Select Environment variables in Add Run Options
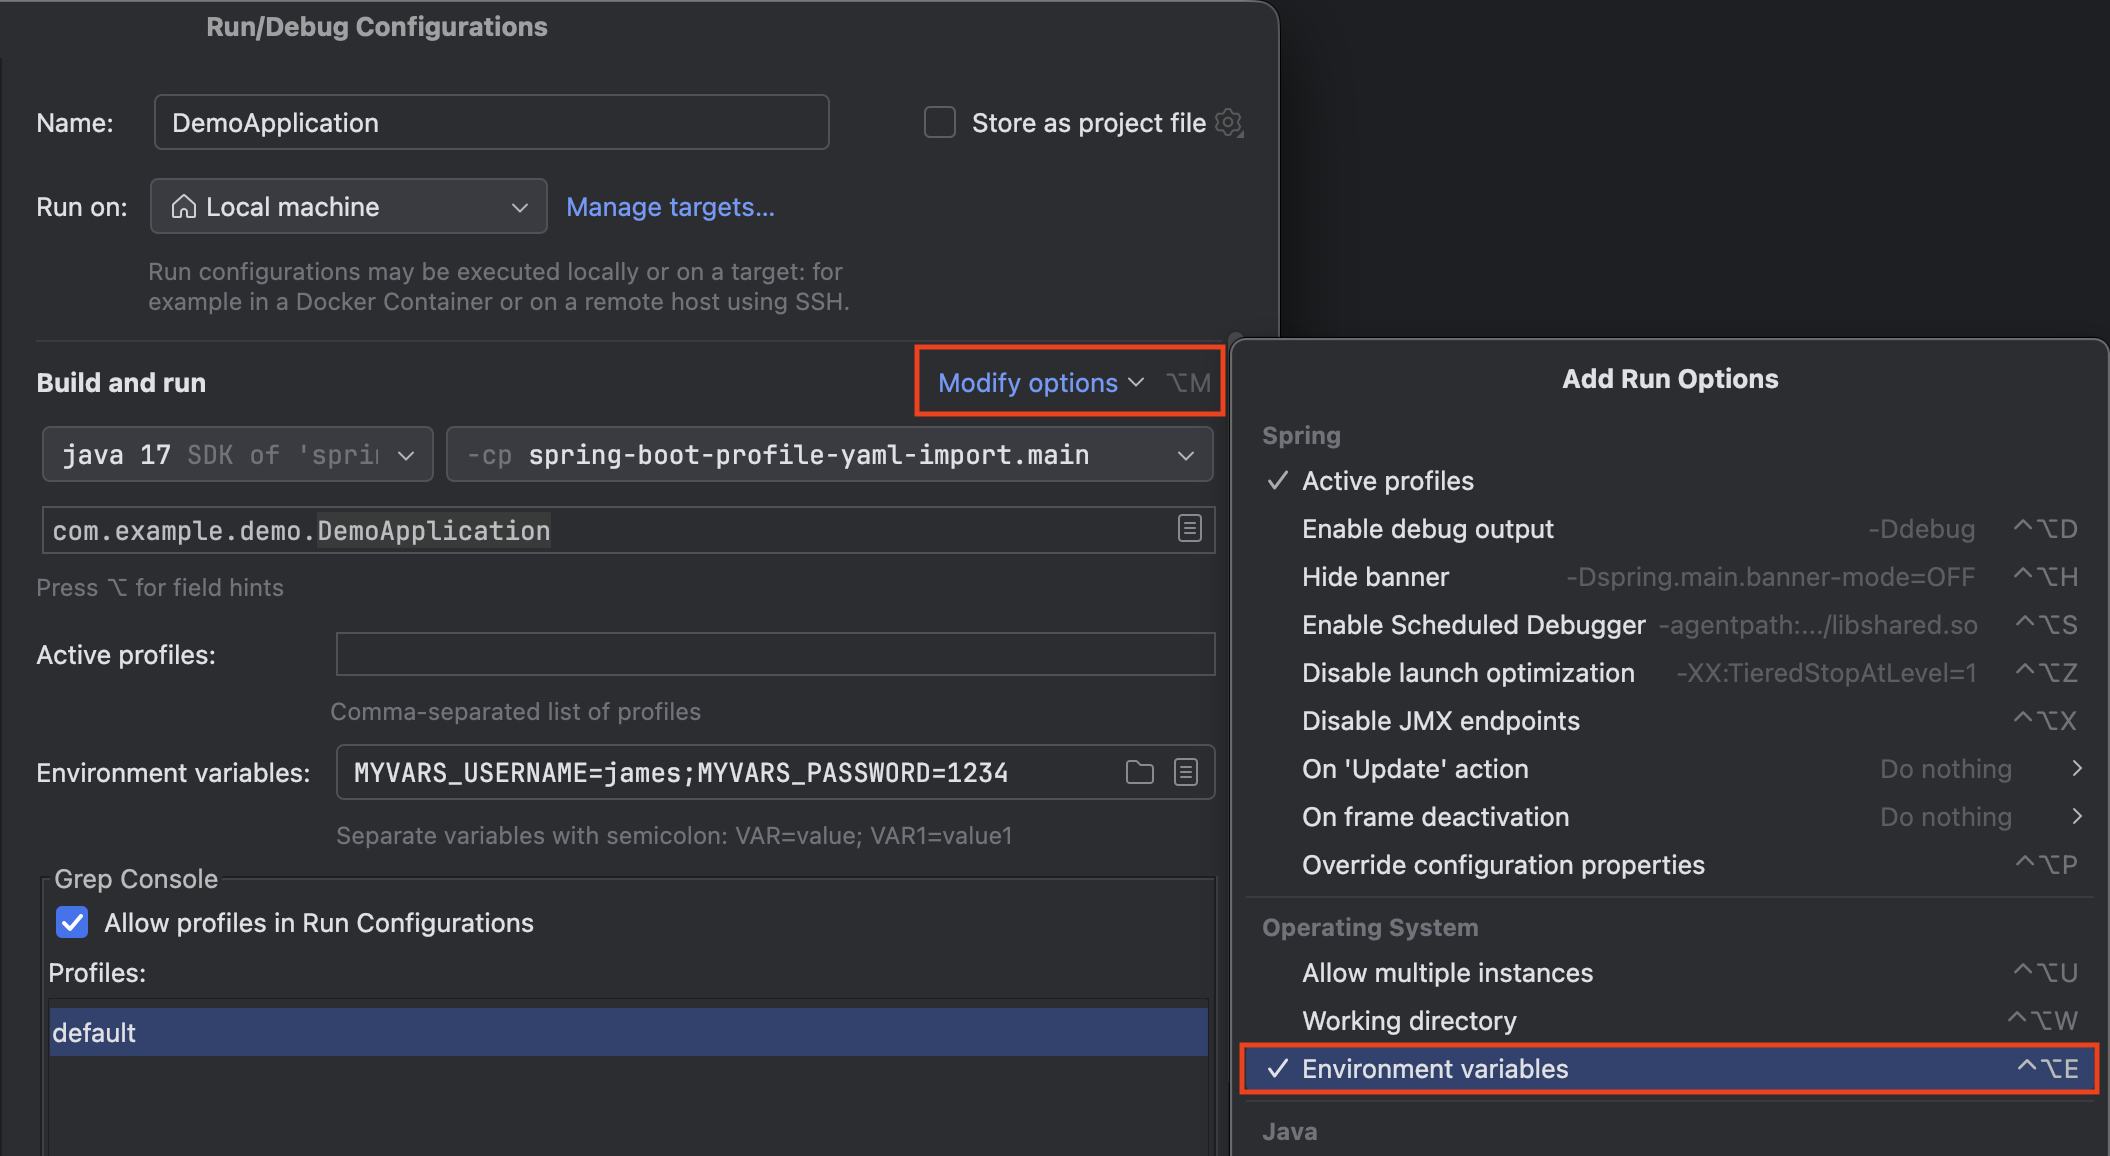The image size is (2110, 1156). pyautogui.click(x=1435, y=1069)
